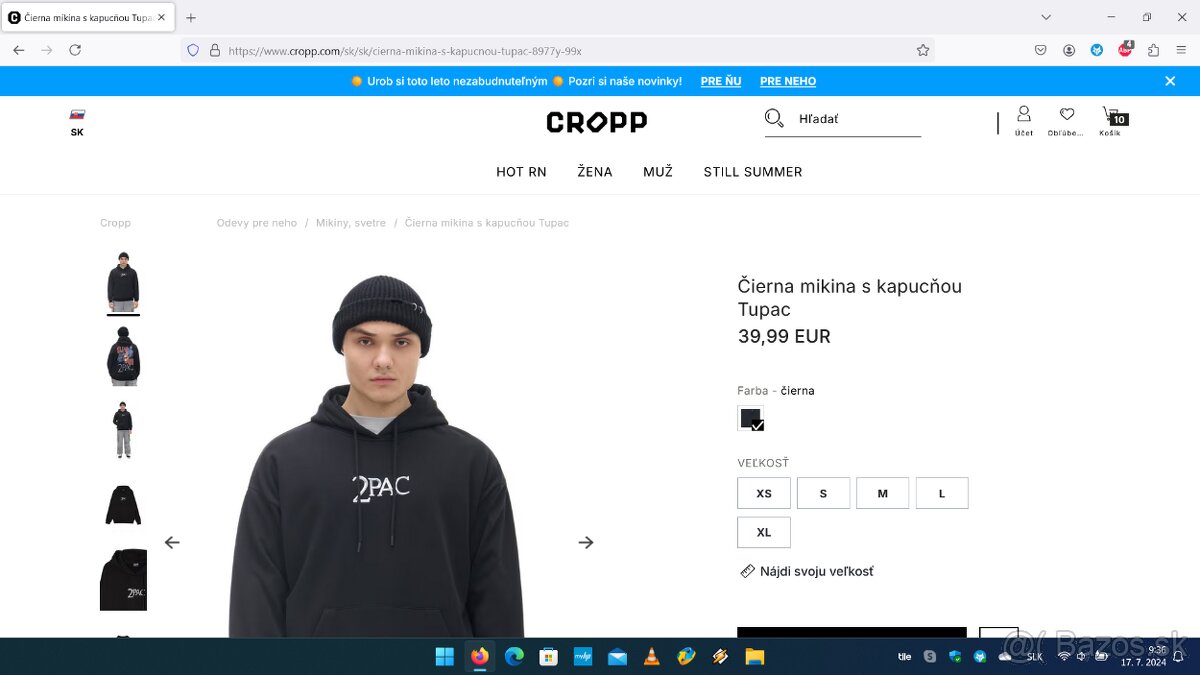This screenshot has height=675, width=1200.
Task: Open SK country selector
Action: click(77, 123)
